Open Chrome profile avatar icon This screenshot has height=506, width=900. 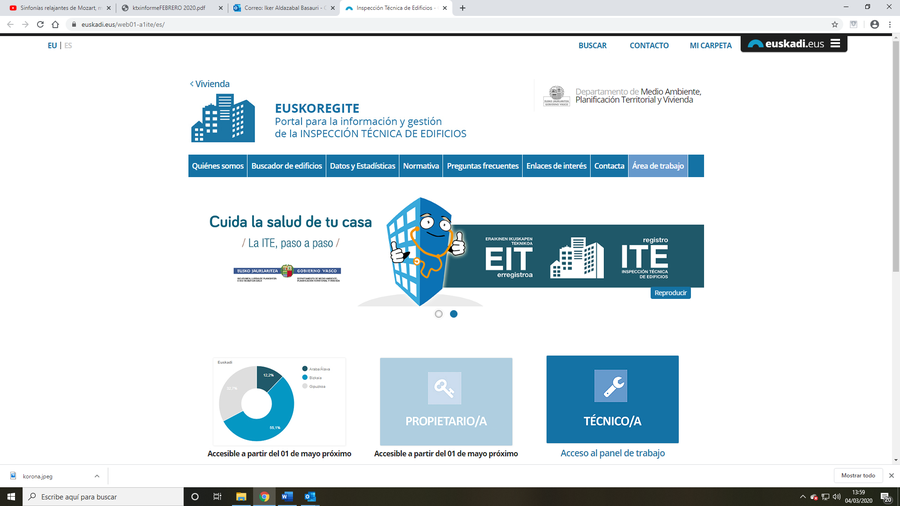click(x=874, y=25)
